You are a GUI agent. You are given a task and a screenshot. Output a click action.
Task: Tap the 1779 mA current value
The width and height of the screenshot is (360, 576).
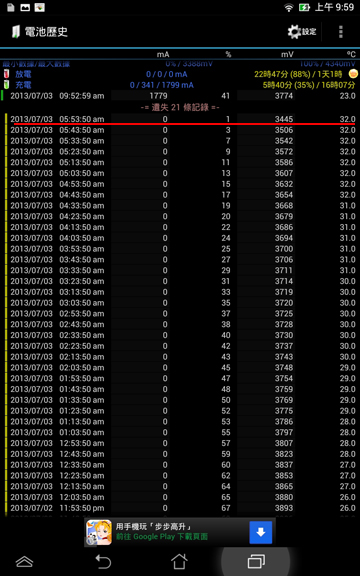coord(159,96)
